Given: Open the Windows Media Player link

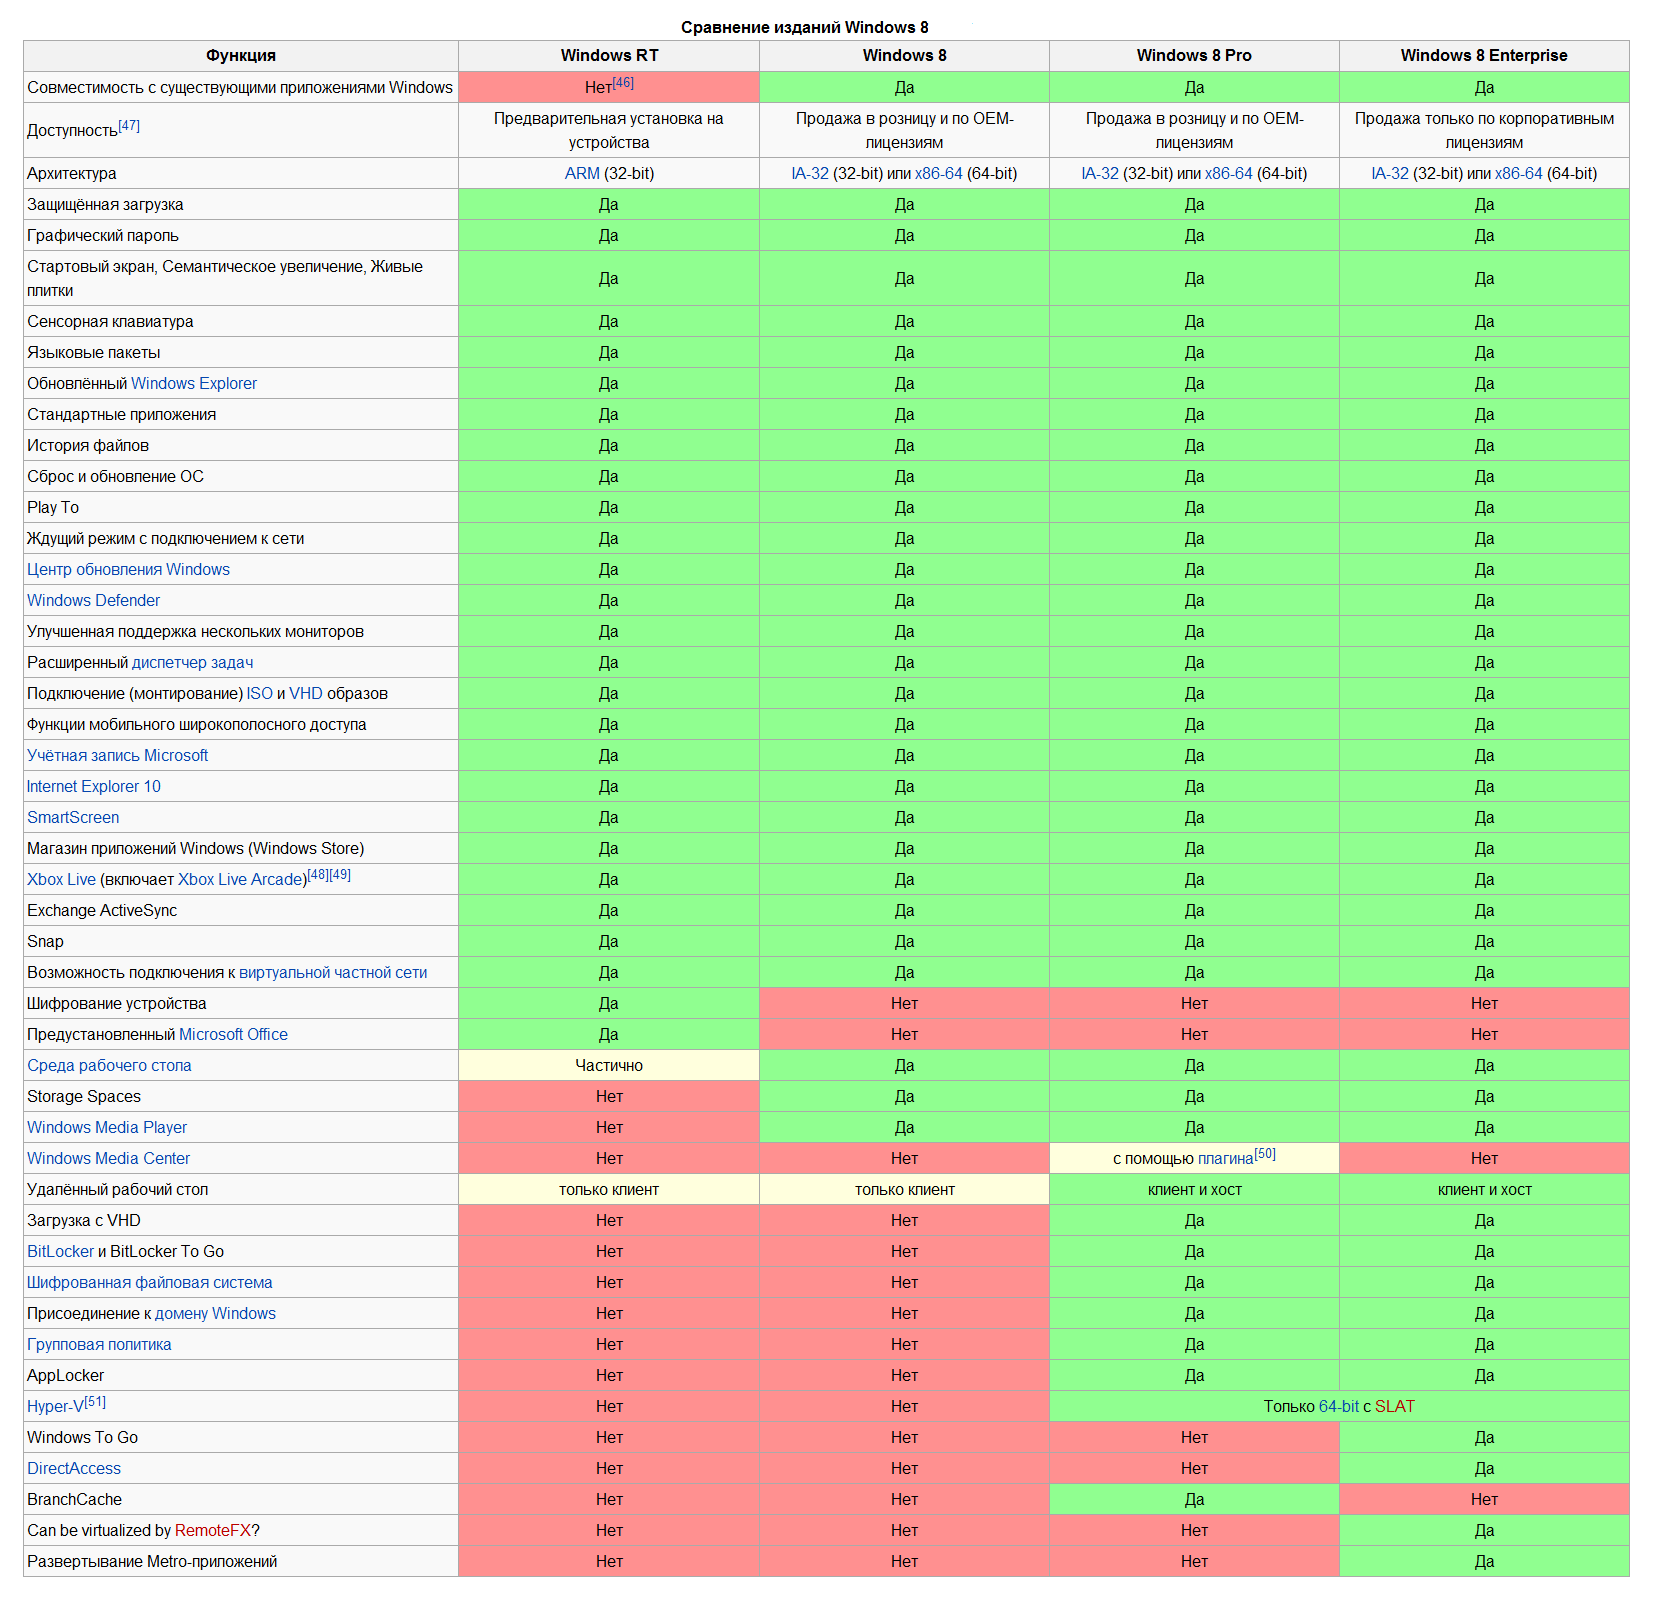Looking at the screenshot, I should coord(107,1127).
